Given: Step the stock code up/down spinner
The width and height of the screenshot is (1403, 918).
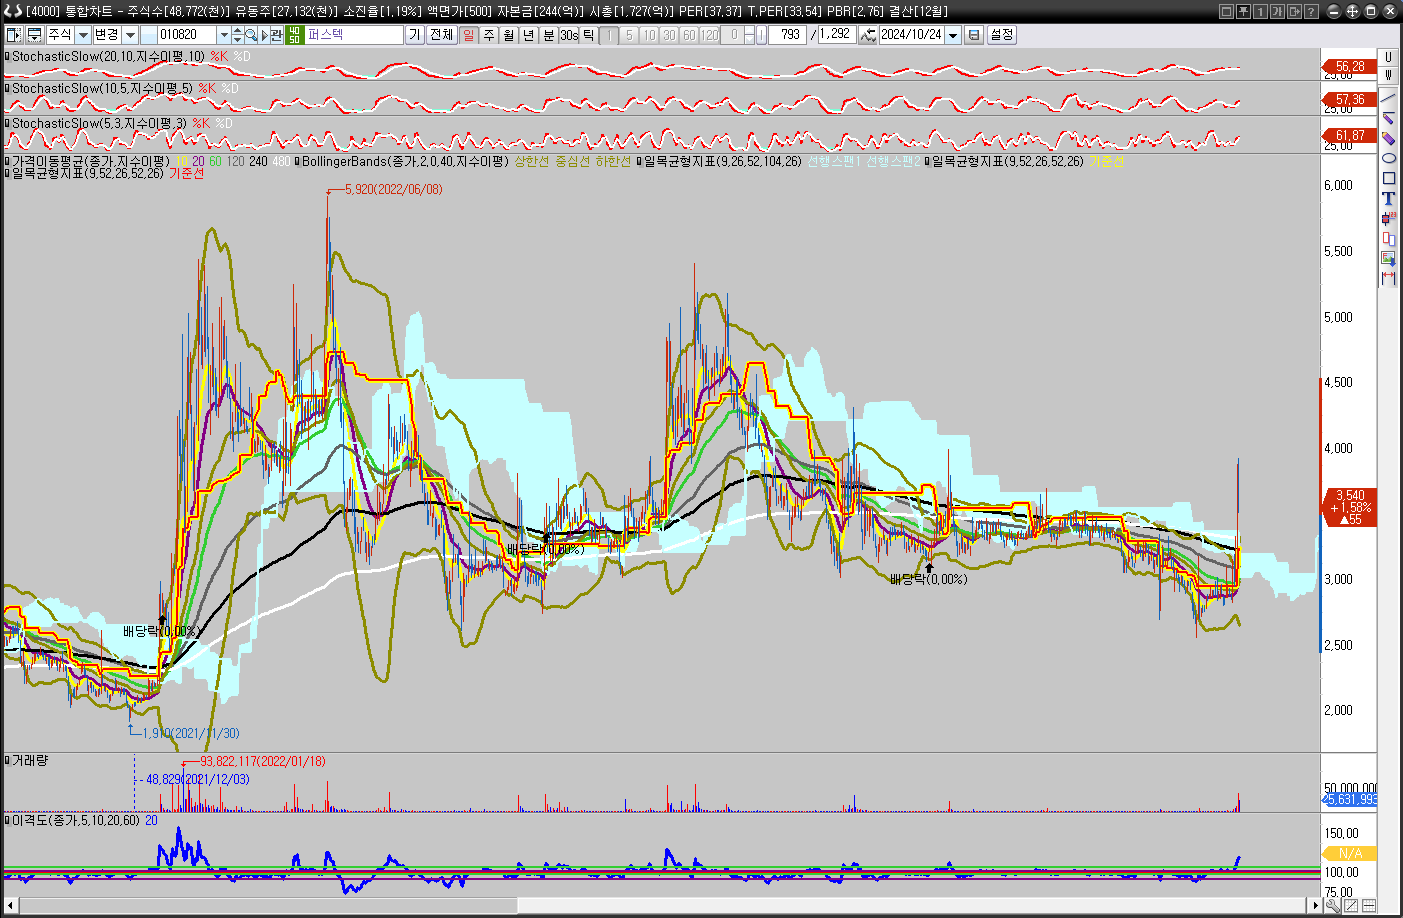Looking at the screenshot, I should (x=237, y=35).
